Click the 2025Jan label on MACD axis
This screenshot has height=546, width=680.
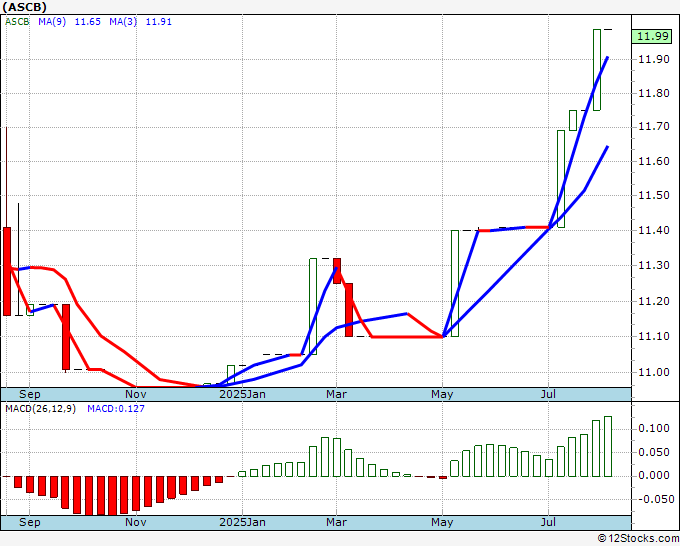[242, 522]
